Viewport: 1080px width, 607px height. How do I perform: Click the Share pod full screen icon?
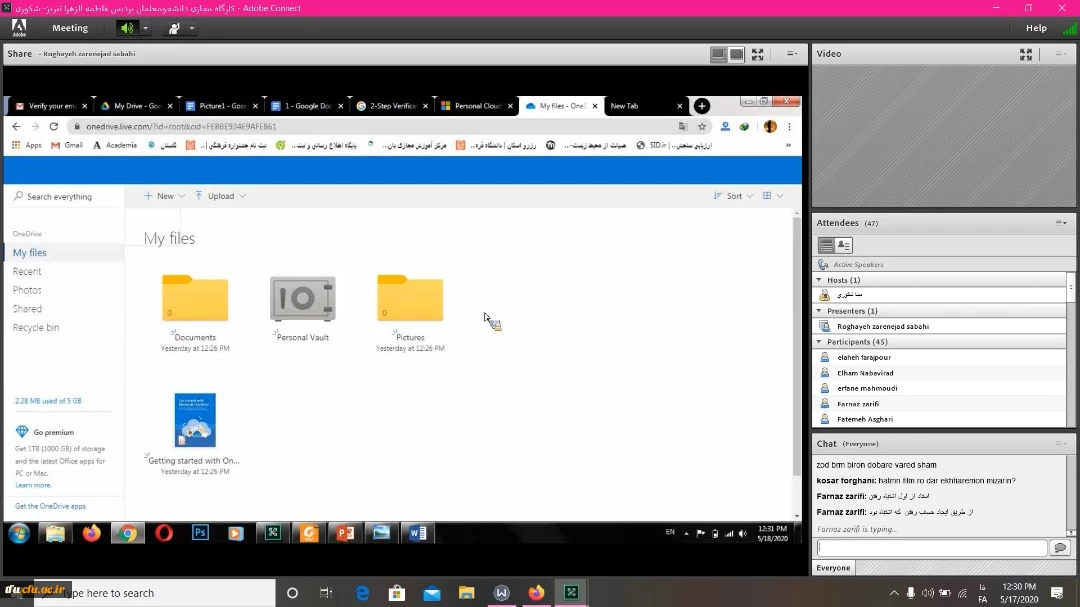pyautogui.click(x=758, y=54)
